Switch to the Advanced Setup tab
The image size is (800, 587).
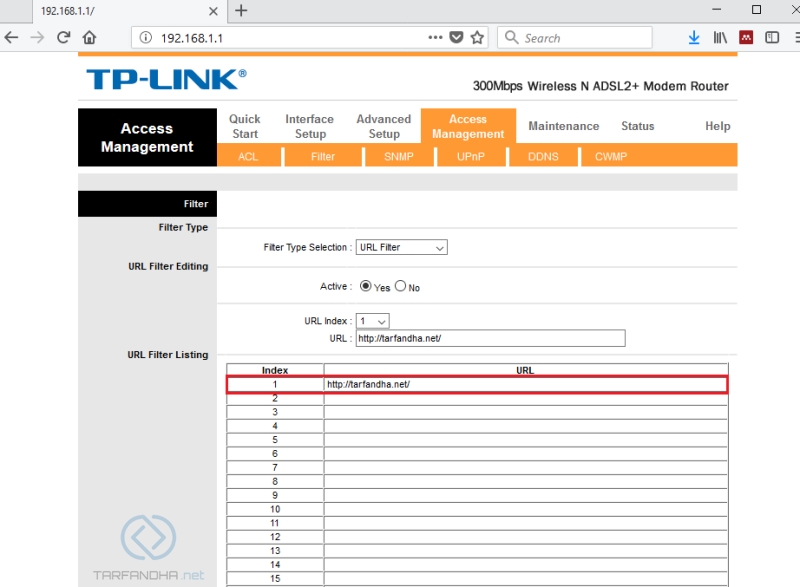tap(384, 126)
